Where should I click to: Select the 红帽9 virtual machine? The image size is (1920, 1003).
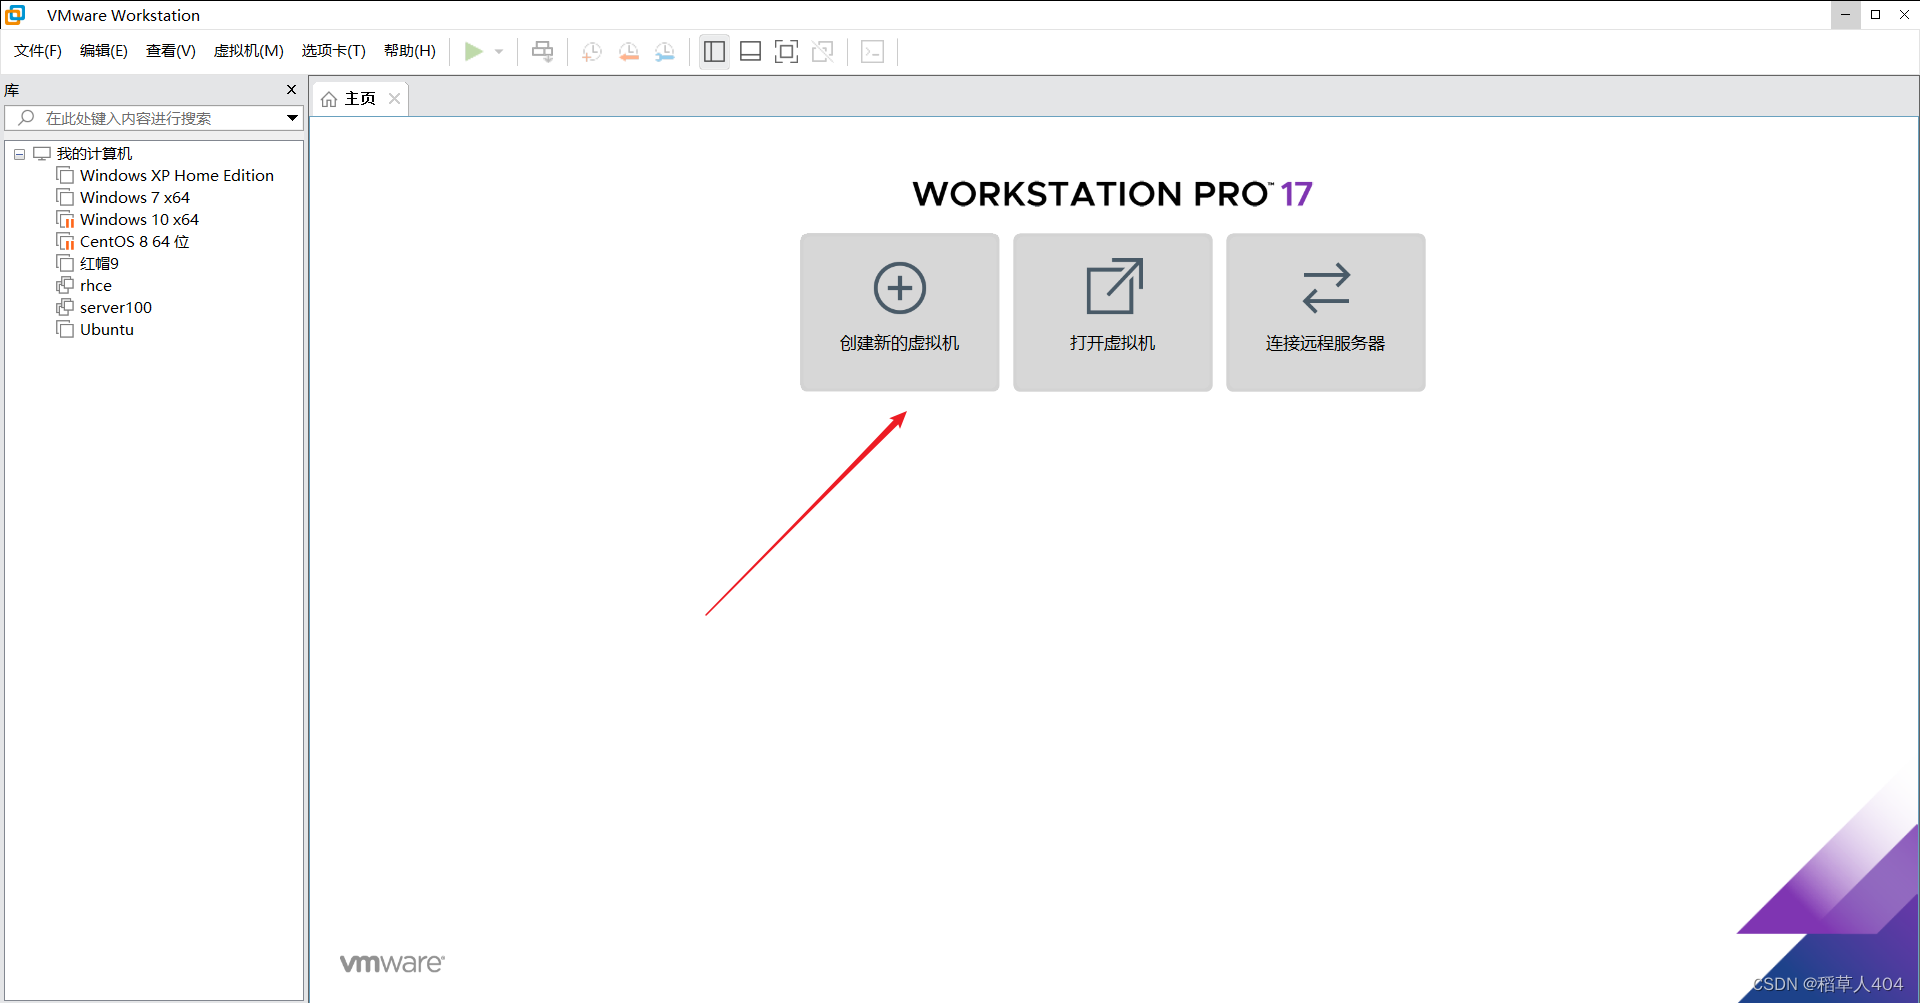[x=99, y=264]
